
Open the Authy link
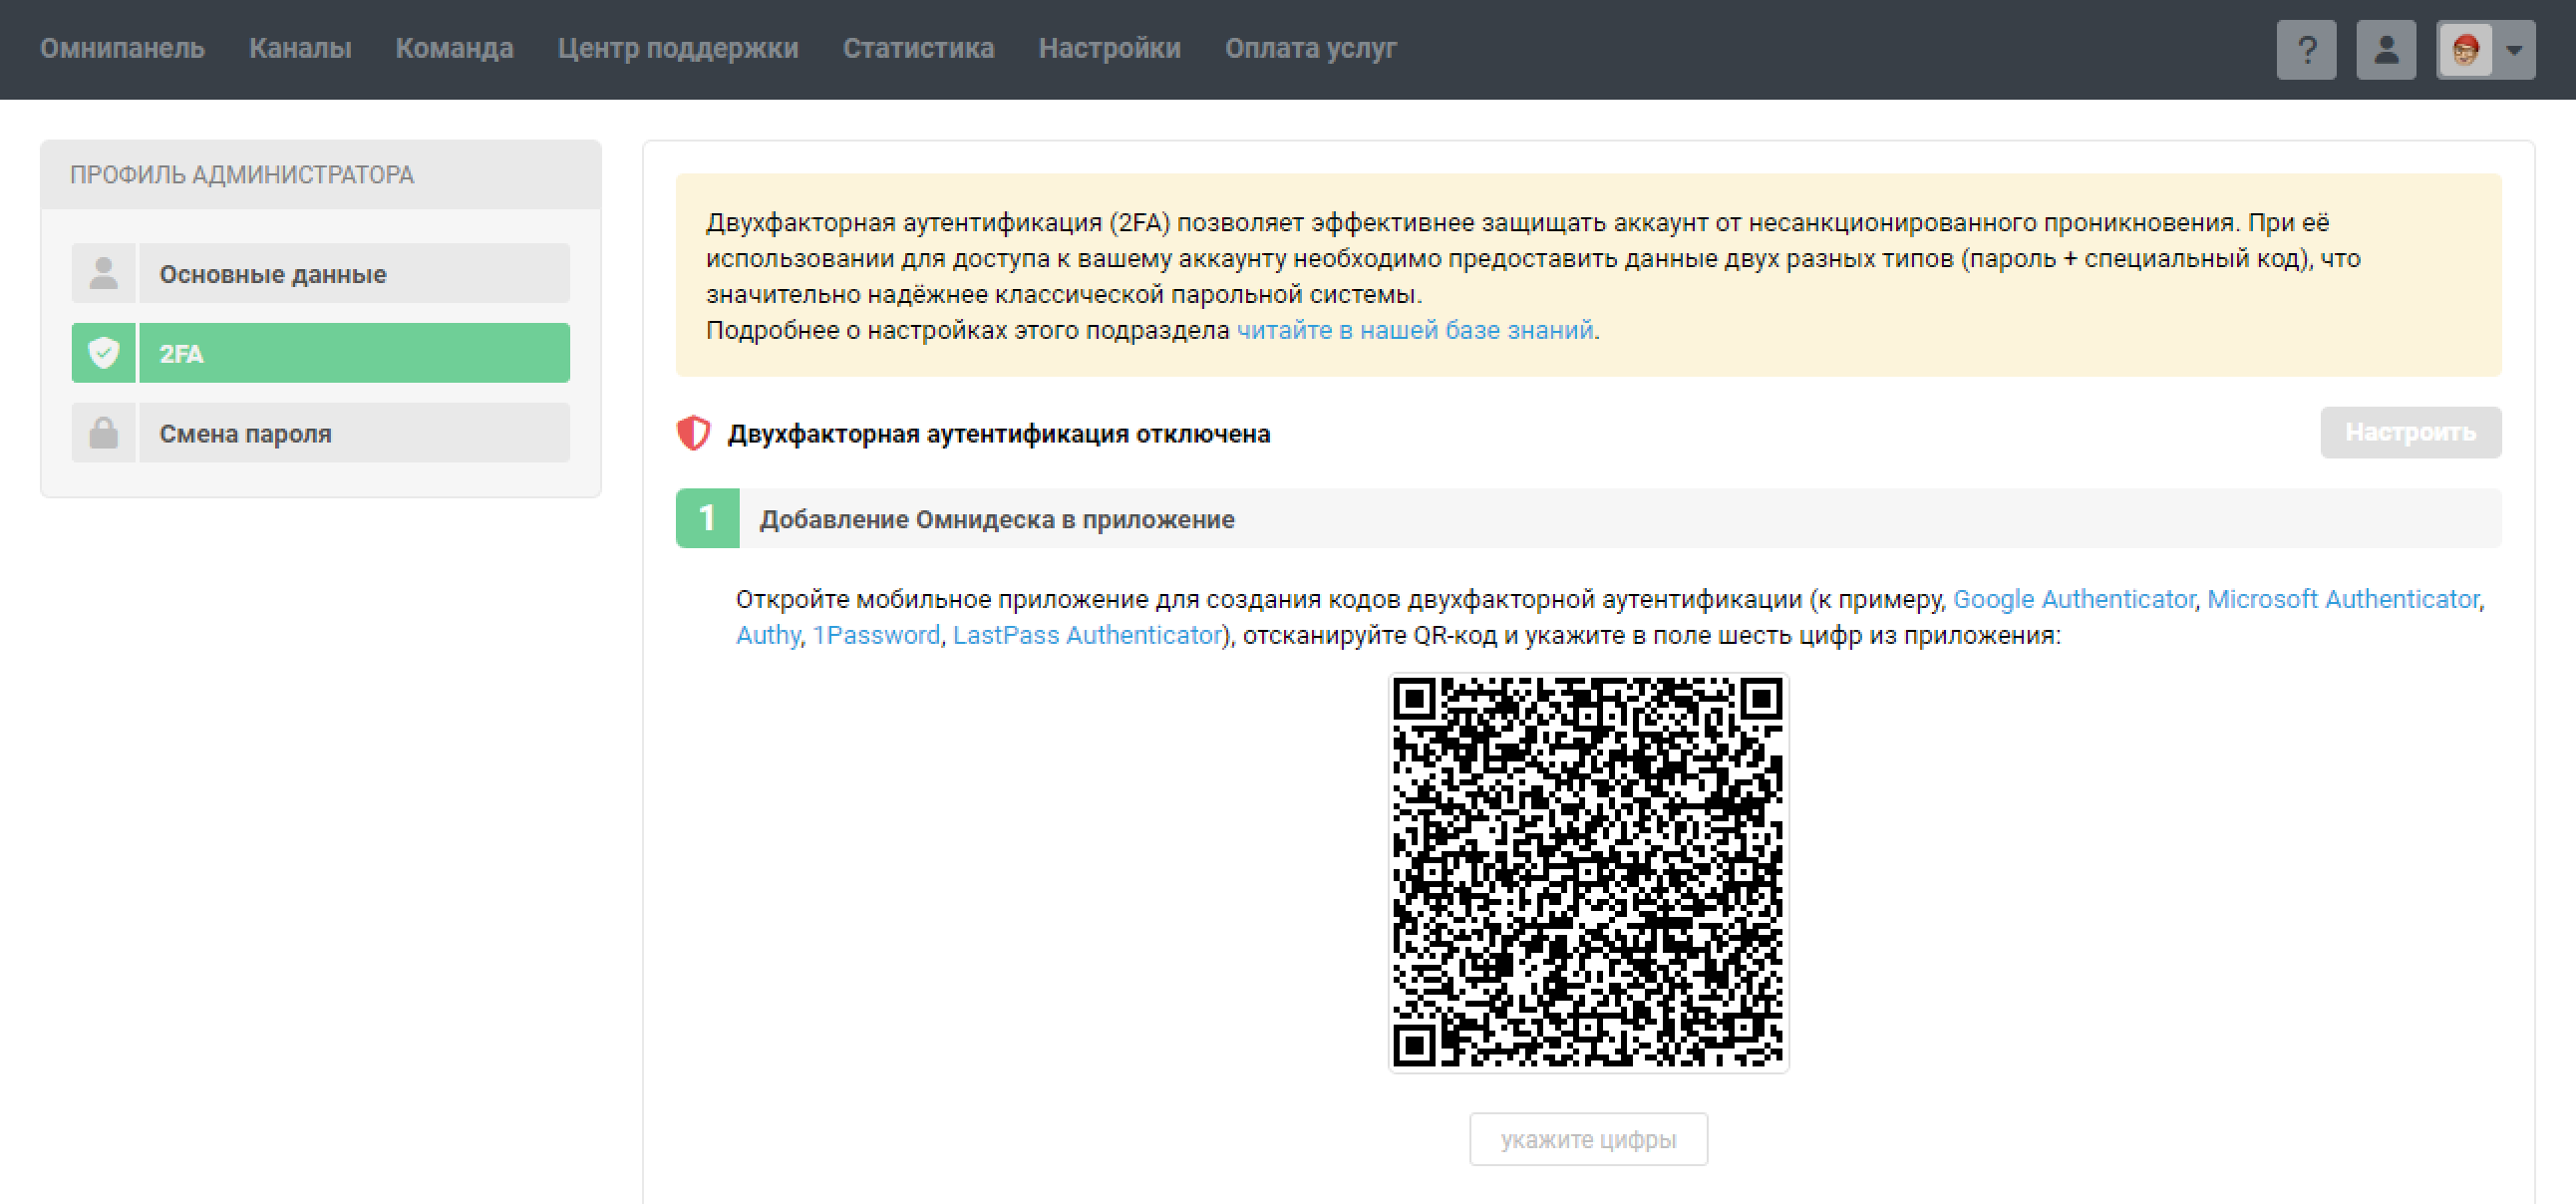click(x=768, y=635)
